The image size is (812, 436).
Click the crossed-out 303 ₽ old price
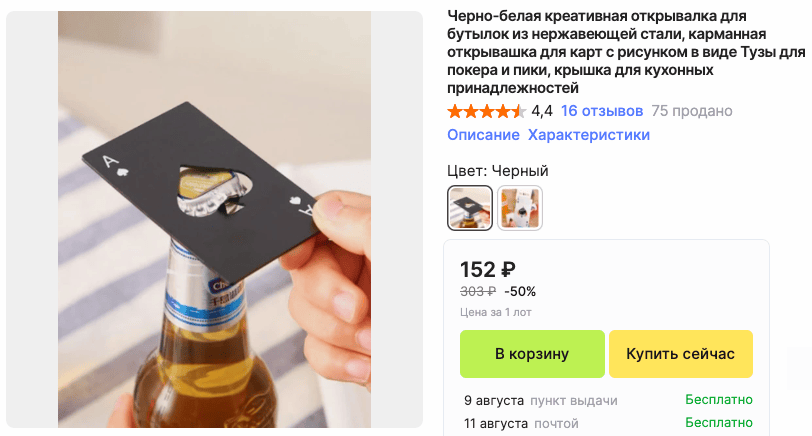pos(478,292)
